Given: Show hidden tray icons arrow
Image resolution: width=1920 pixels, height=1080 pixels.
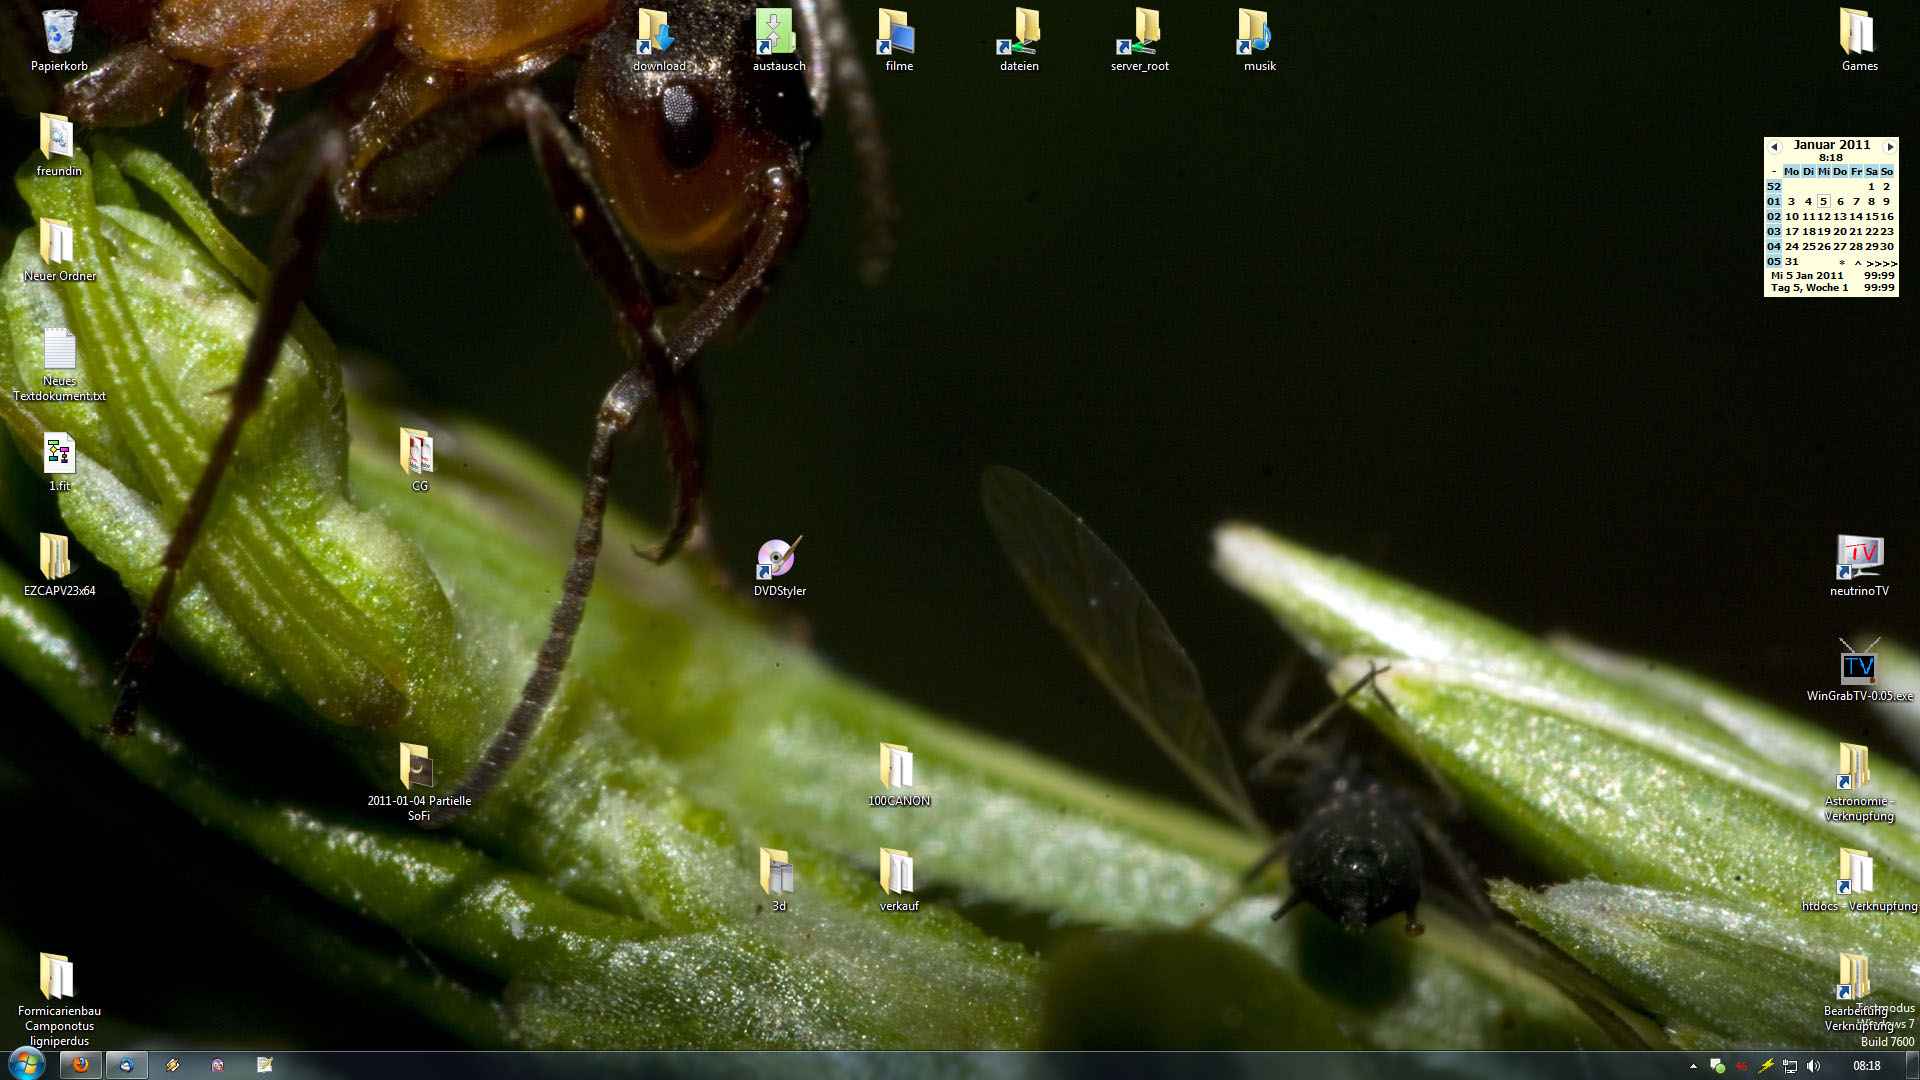Looking at the screenshot, I should coord(1693,1066).
